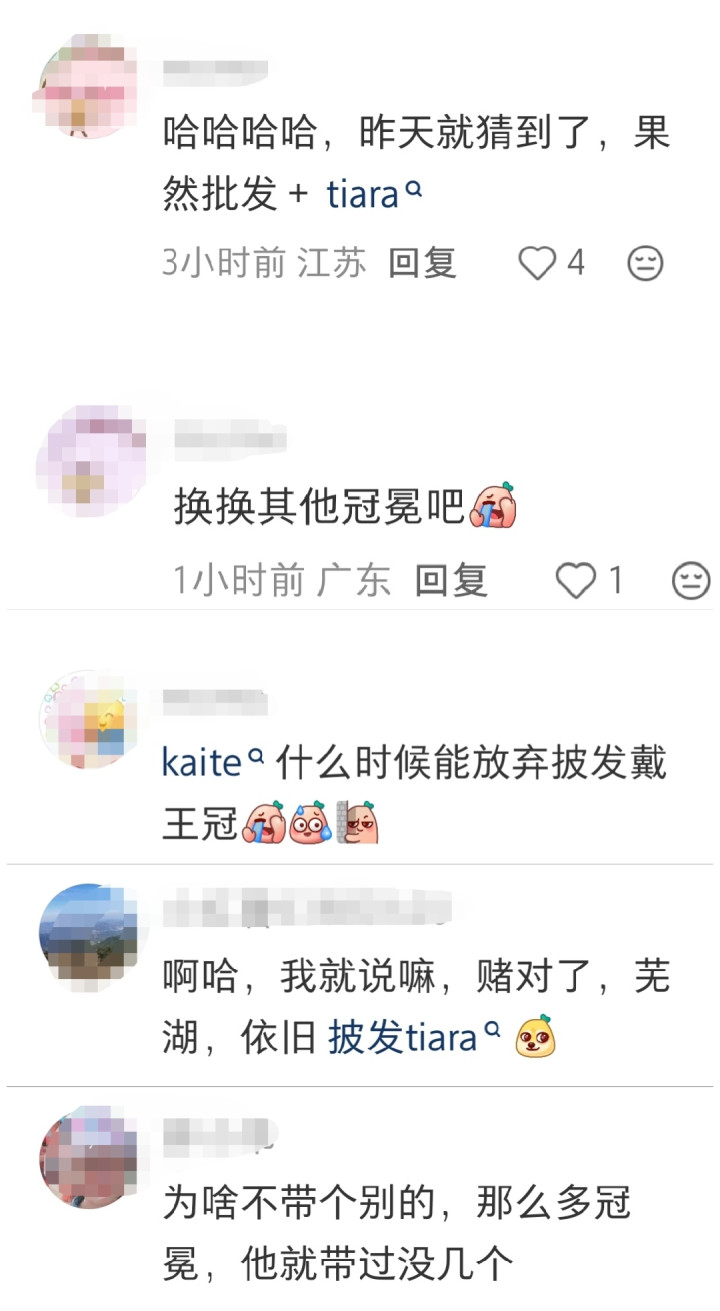
Task: Reply to the Jiangsu comment via 回复
Action: point(422,263)
